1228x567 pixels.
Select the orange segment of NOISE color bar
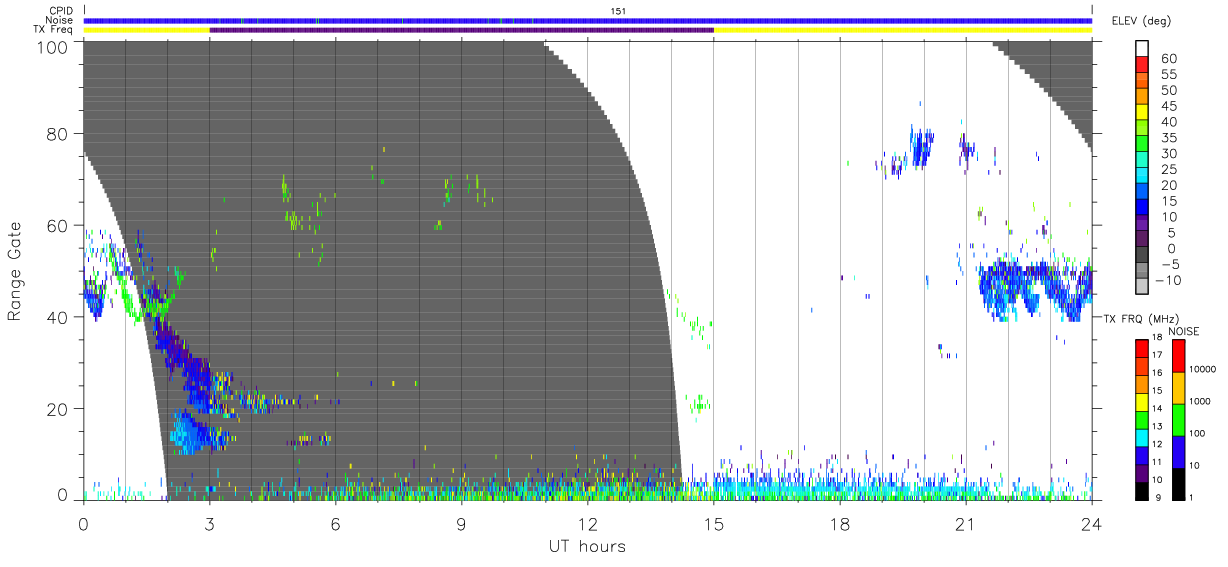(1179, 388)
